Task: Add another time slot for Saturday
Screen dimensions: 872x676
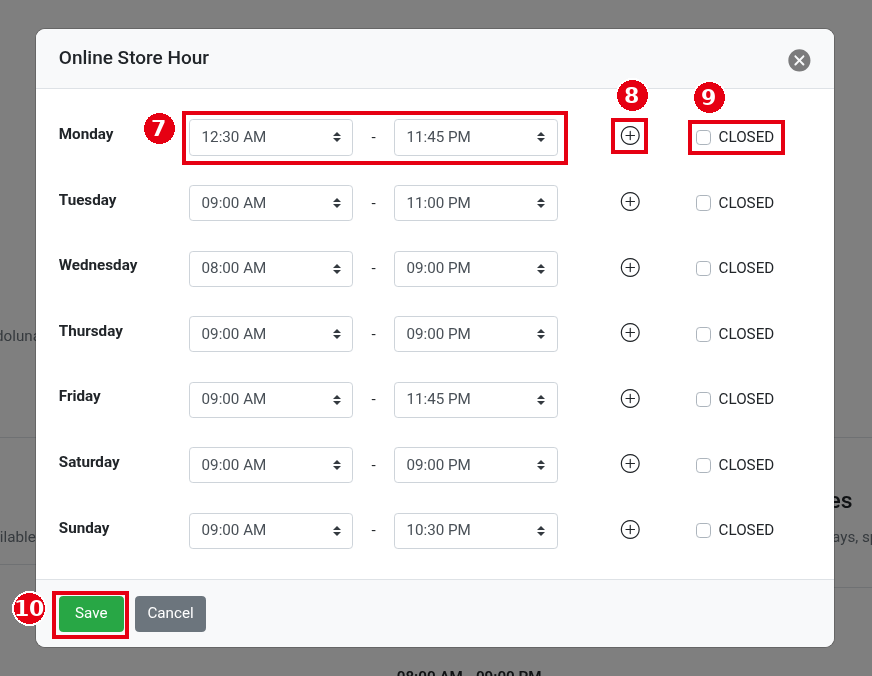Action: [x=630, y=464]
